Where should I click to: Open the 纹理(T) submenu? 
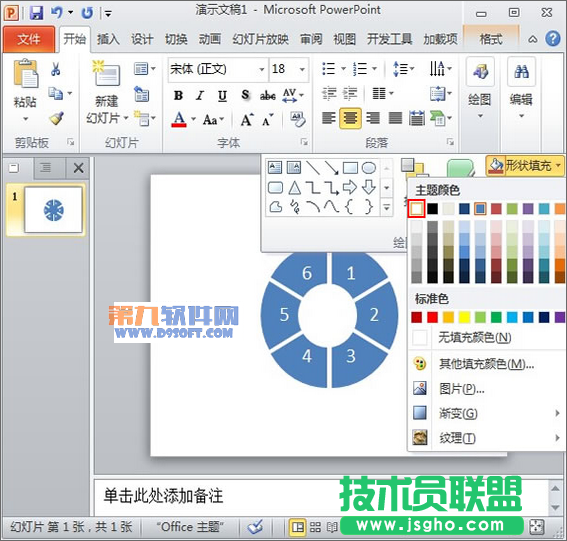point(487,438)
